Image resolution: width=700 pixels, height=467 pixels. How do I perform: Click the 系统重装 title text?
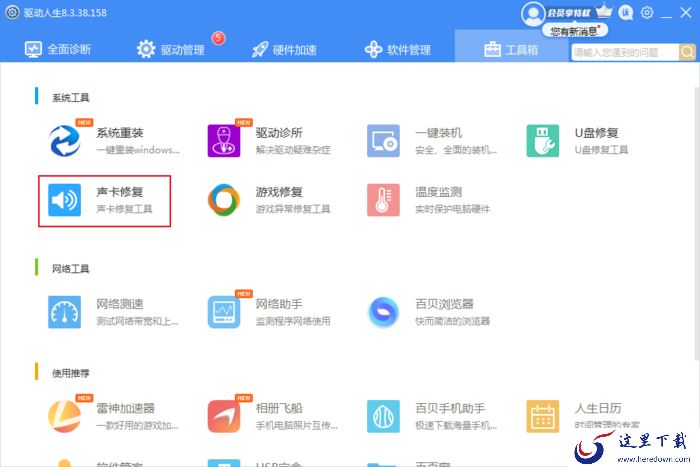pyautogui.click(x=120, y=133)
